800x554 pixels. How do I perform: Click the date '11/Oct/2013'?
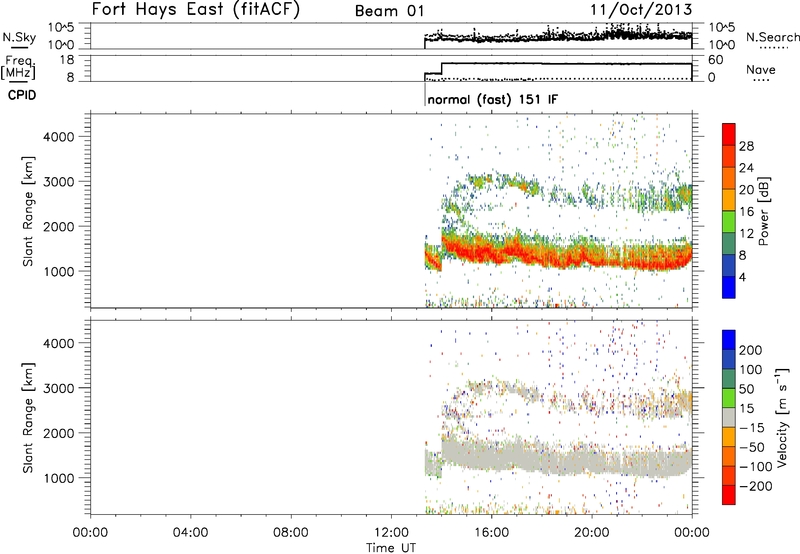point(641,9)
